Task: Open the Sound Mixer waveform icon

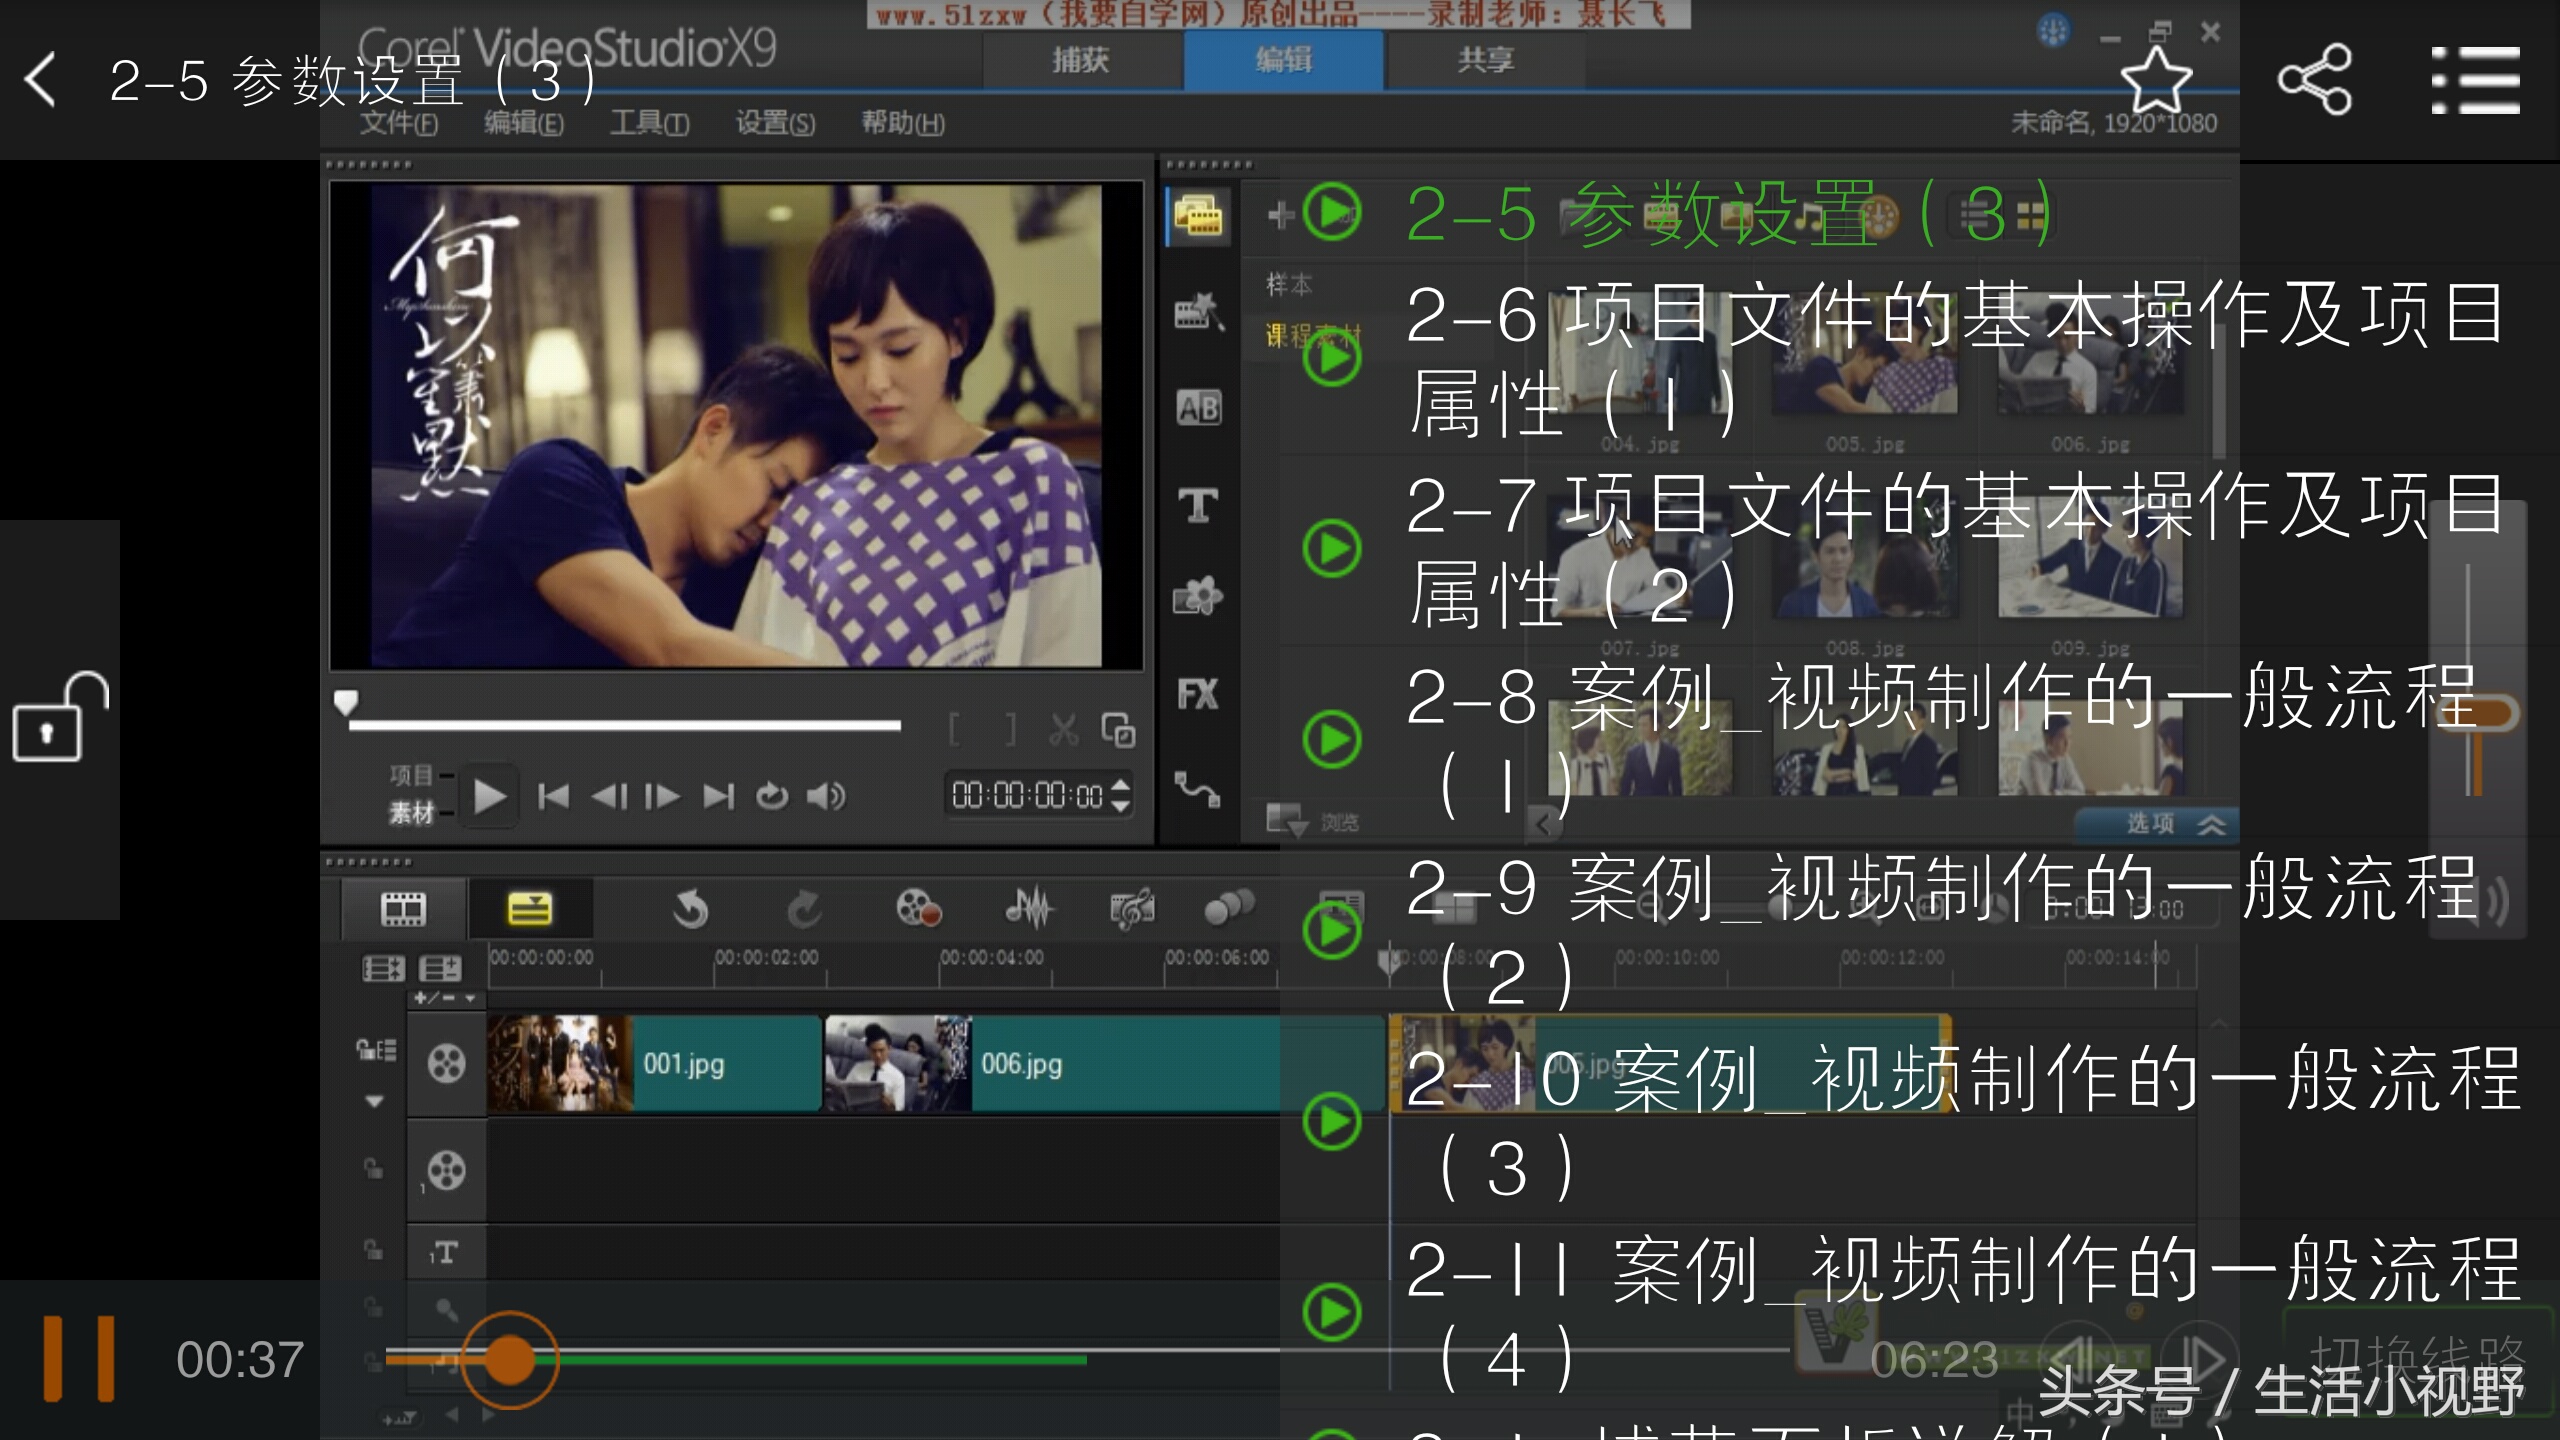Action: [1028, 909]
